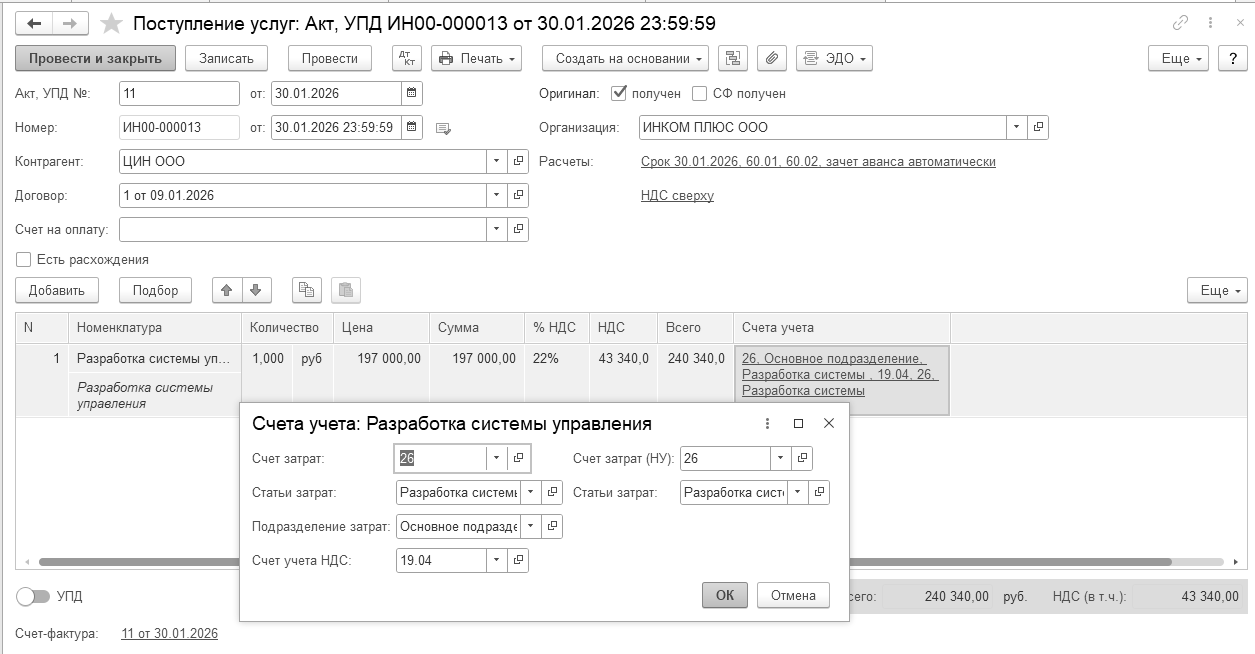Open the ЭДО menu
The width and height of the screenshot is (1255, 654).
coord(834,59)
